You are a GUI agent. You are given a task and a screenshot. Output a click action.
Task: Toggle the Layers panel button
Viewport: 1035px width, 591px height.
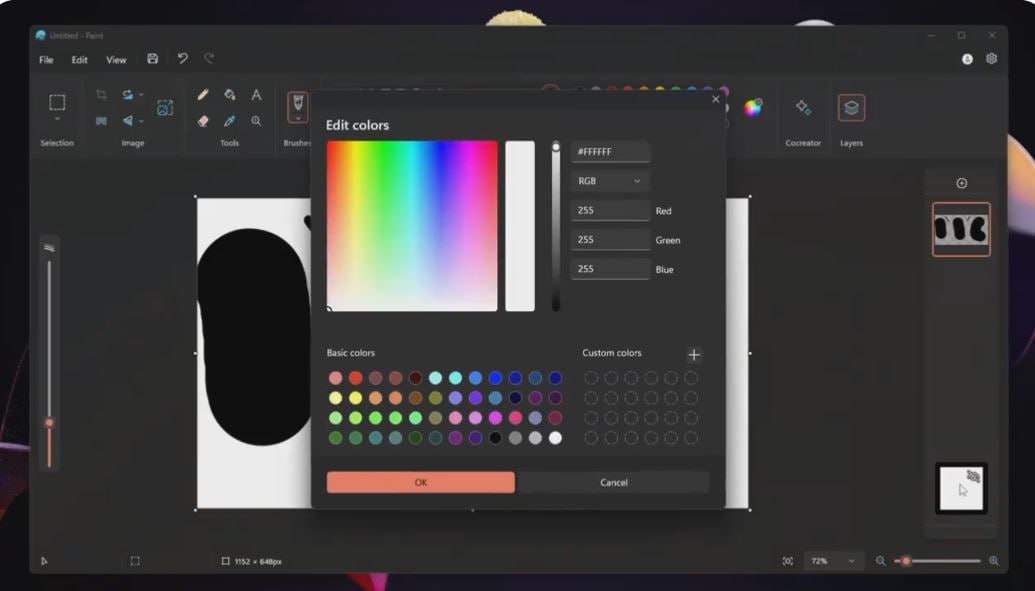[851, 108]
